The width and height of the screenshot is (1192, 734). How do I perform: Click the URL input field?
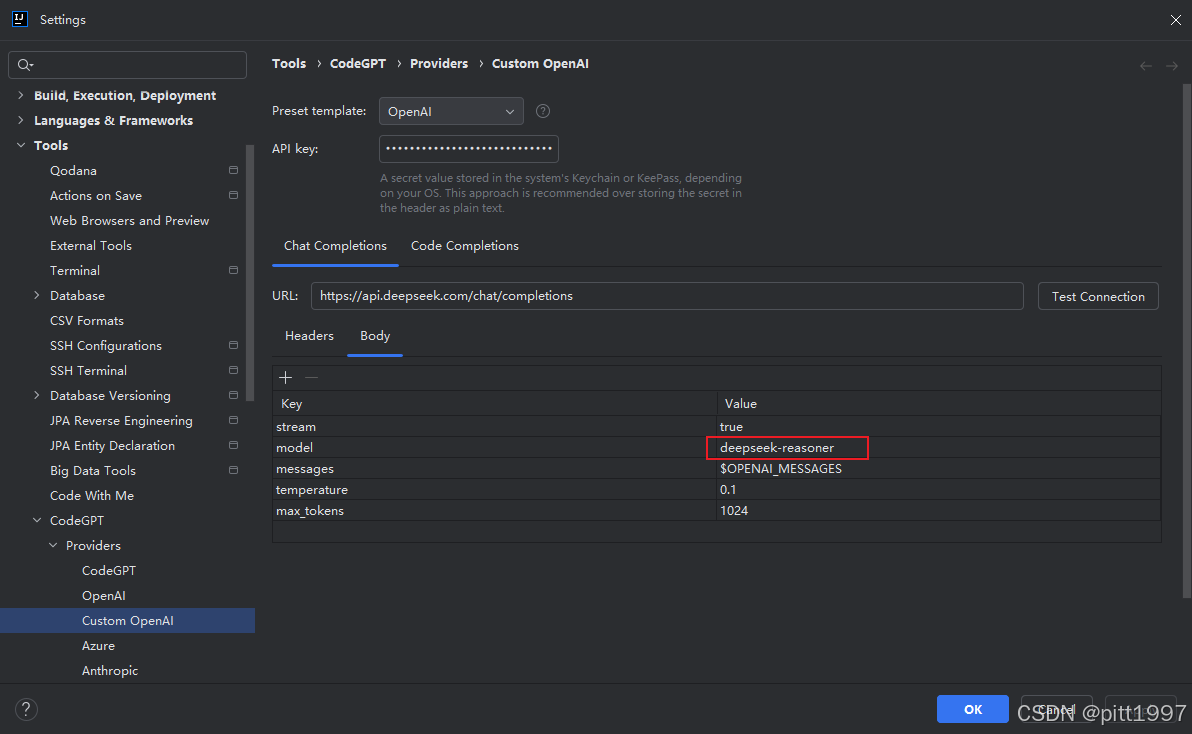click(667, 296)
